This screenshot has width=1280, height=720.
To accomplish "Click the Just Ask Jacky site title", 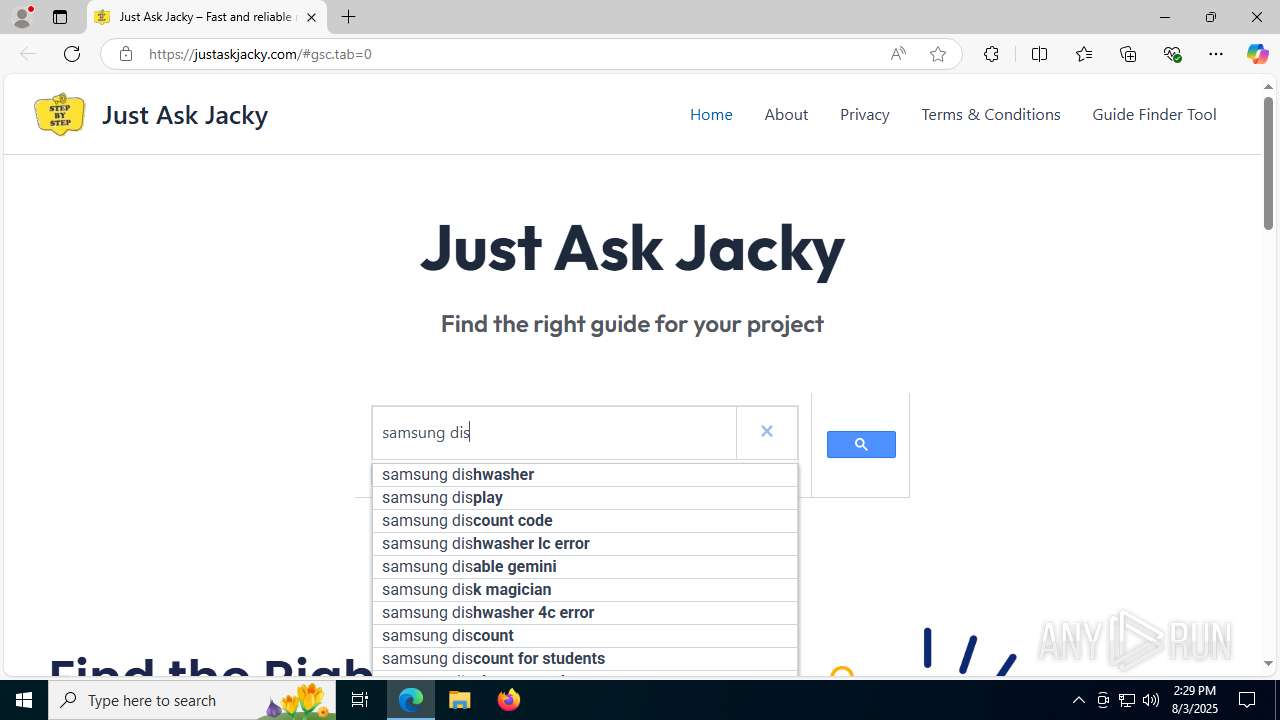I will click(x=185, y=114).
